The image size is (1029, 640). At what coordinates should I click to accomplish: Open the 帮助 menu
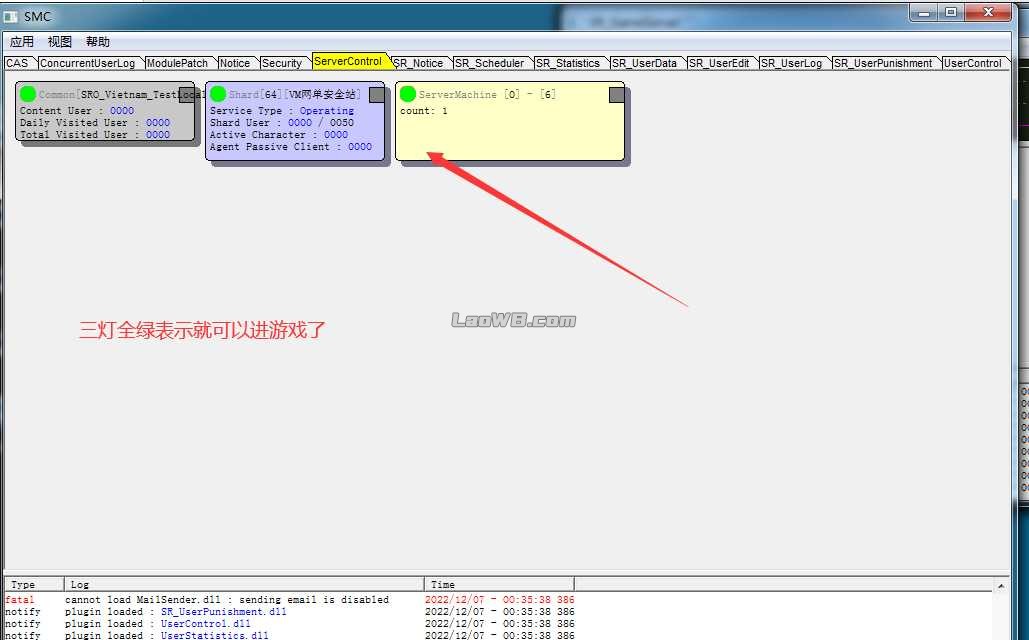(98, 42)
